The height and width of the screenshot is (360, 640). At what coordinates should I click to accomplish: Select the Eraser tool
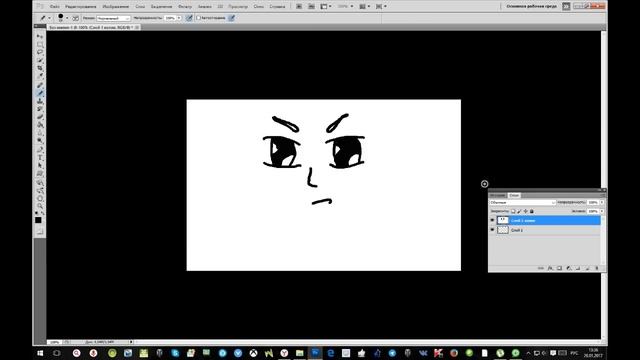click(40, 117)
